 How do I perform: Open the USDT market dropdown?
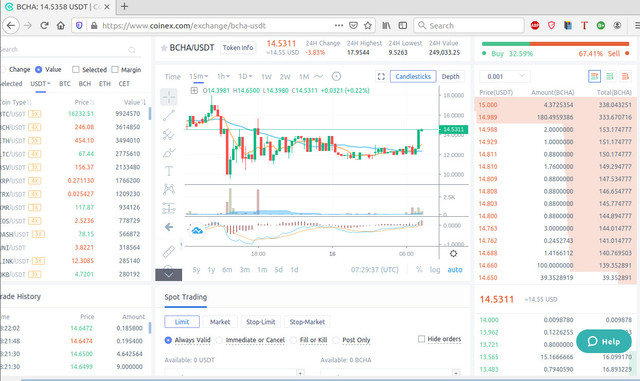point(40,84)
